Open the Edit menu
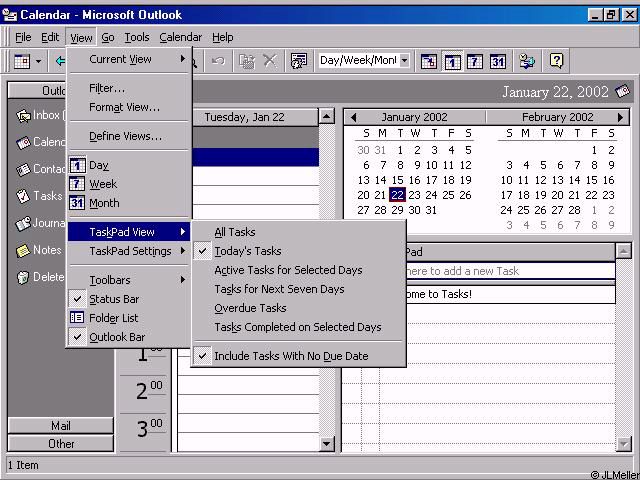 pos(50,38)
